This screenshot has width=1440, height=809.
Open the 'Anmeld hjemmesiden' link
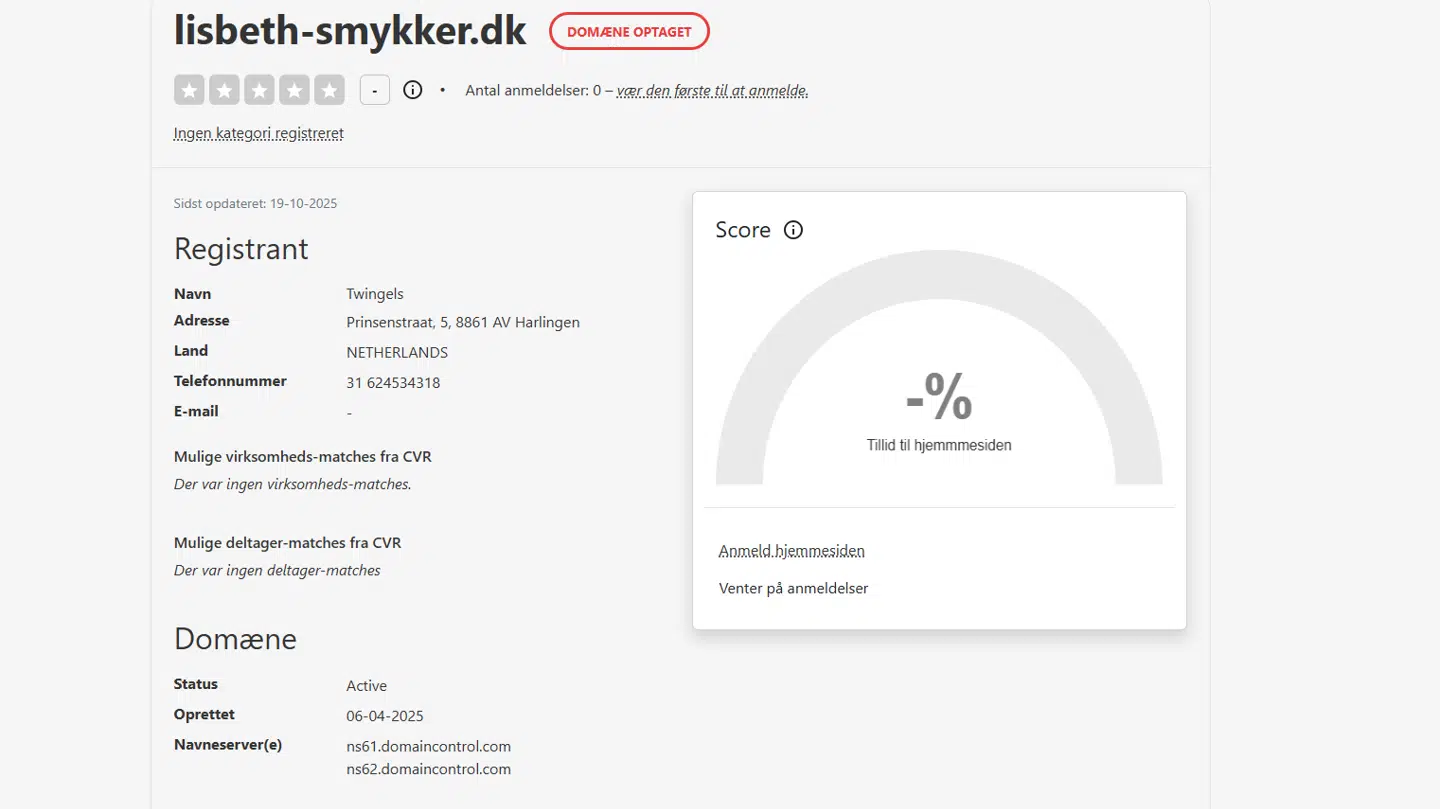(791, 550)
